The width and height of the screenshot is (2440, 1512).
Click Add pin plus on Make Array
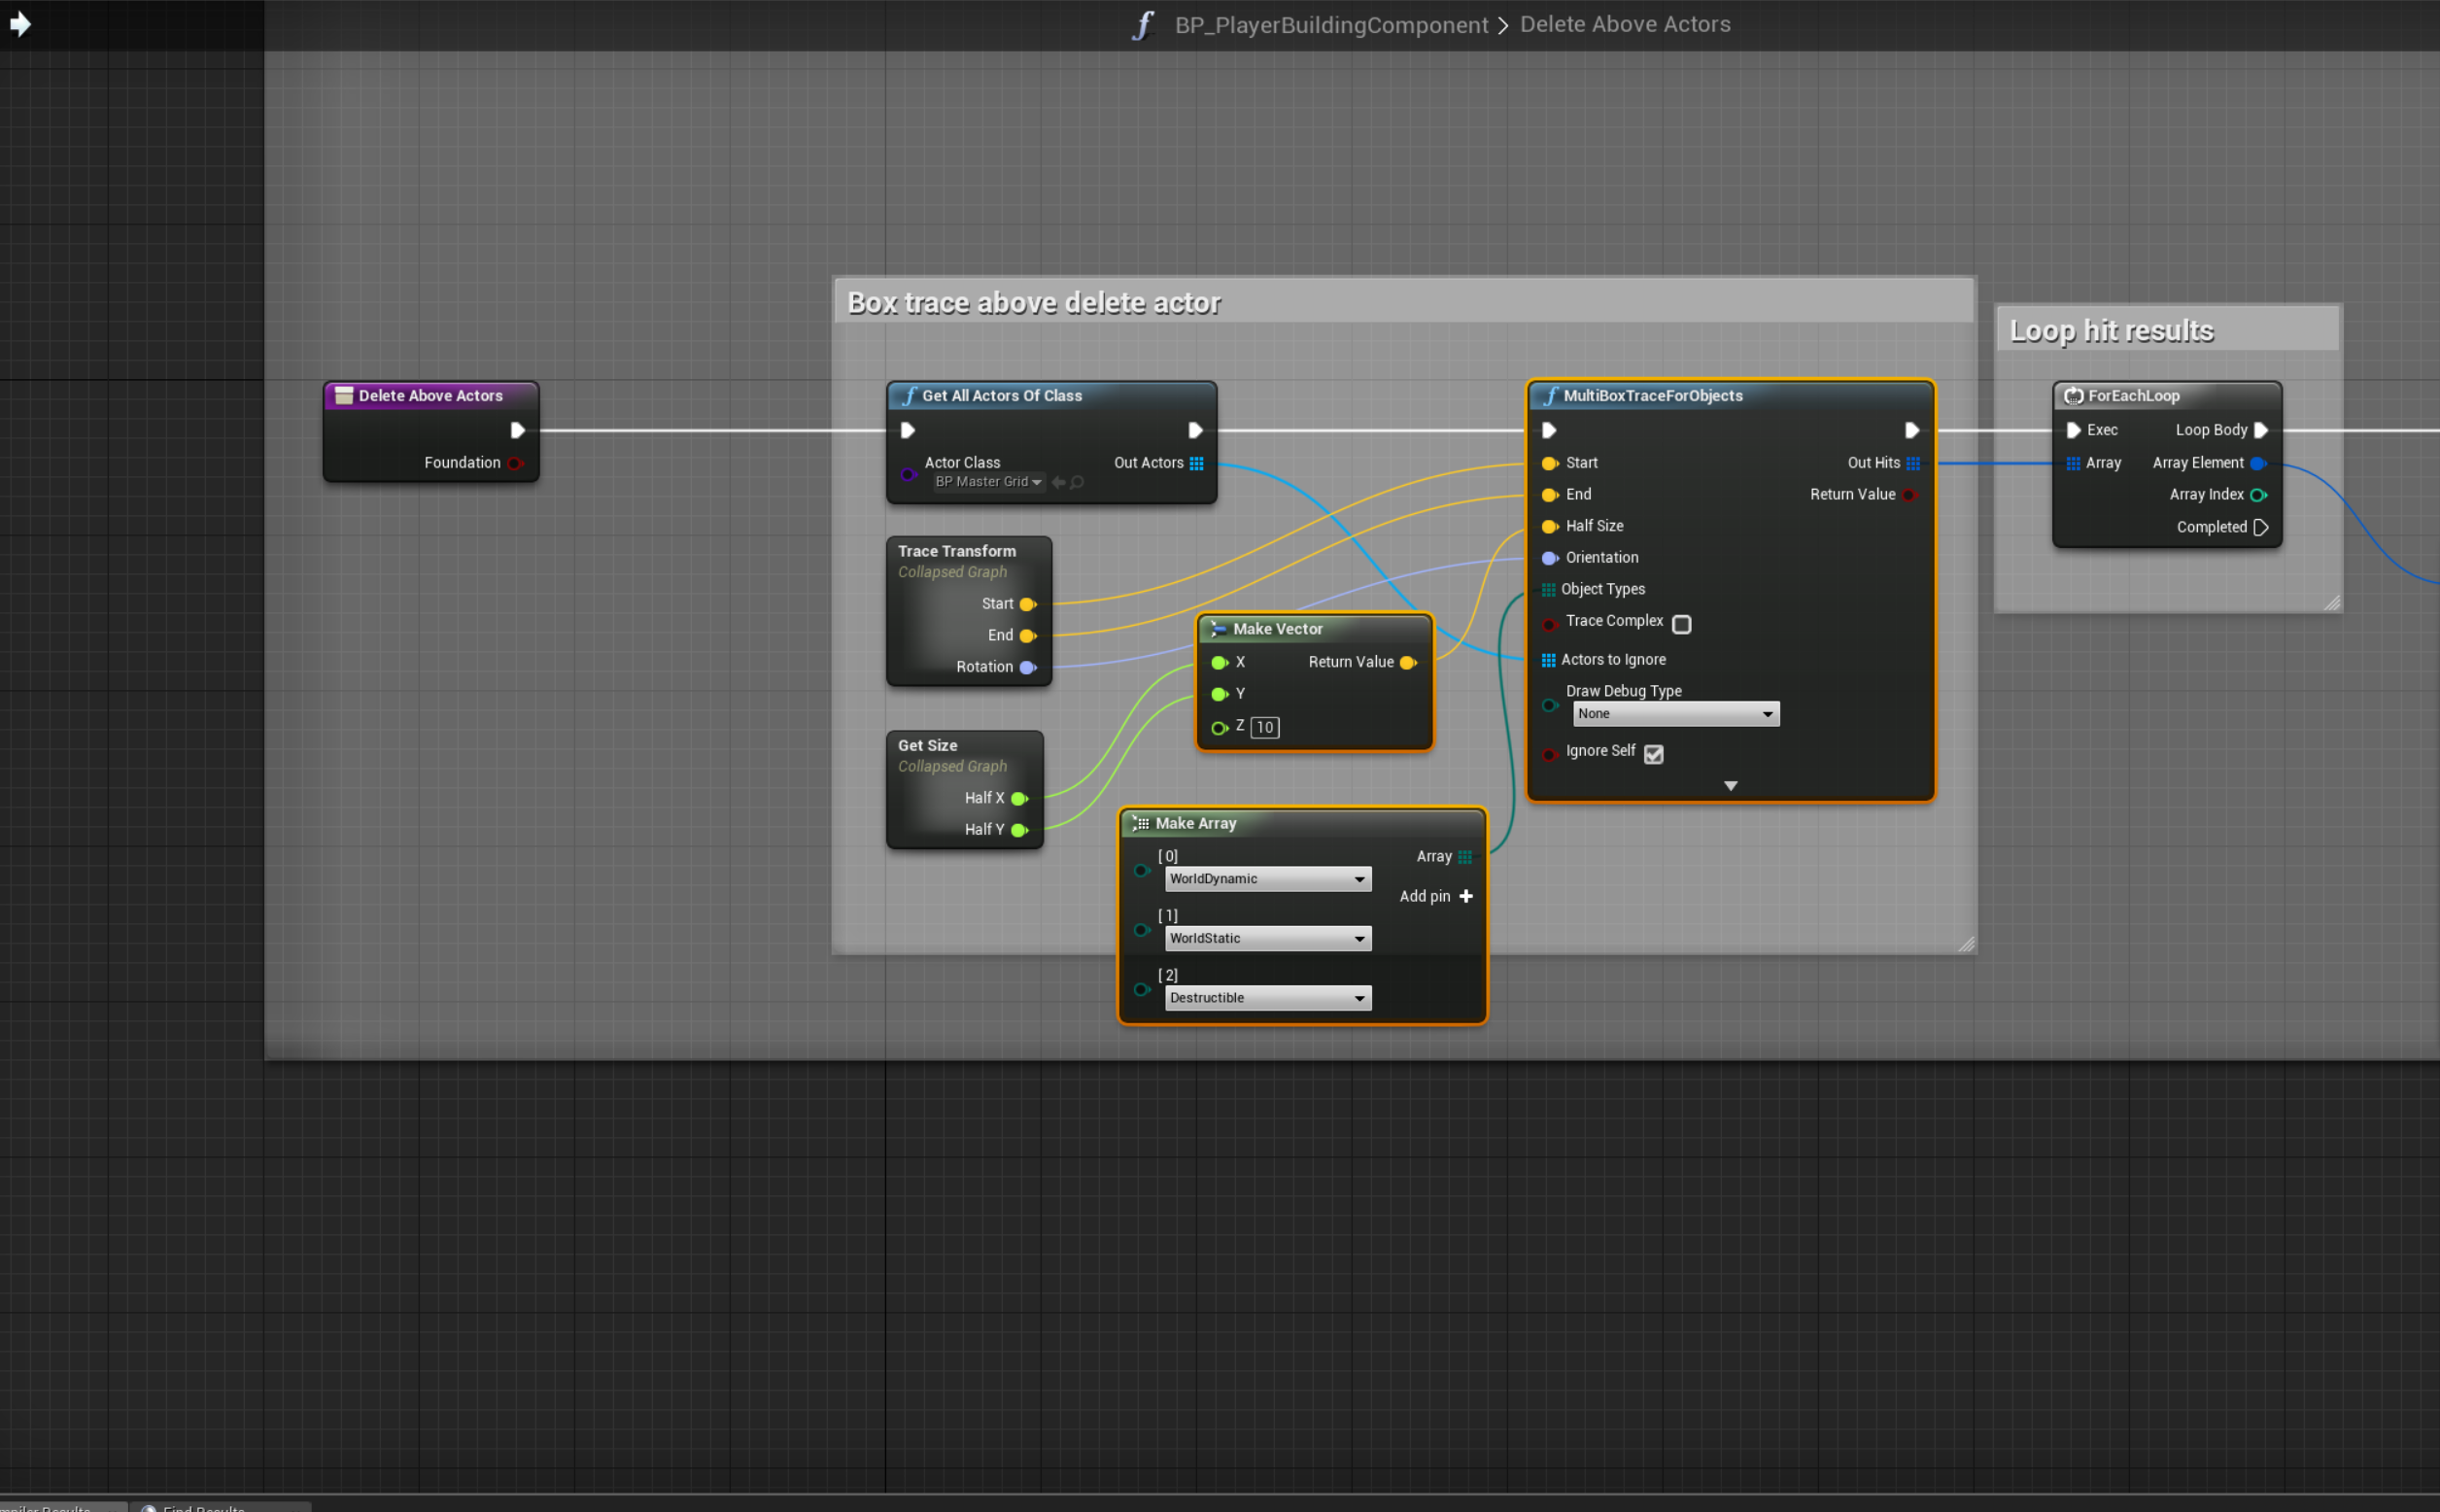1466,896
